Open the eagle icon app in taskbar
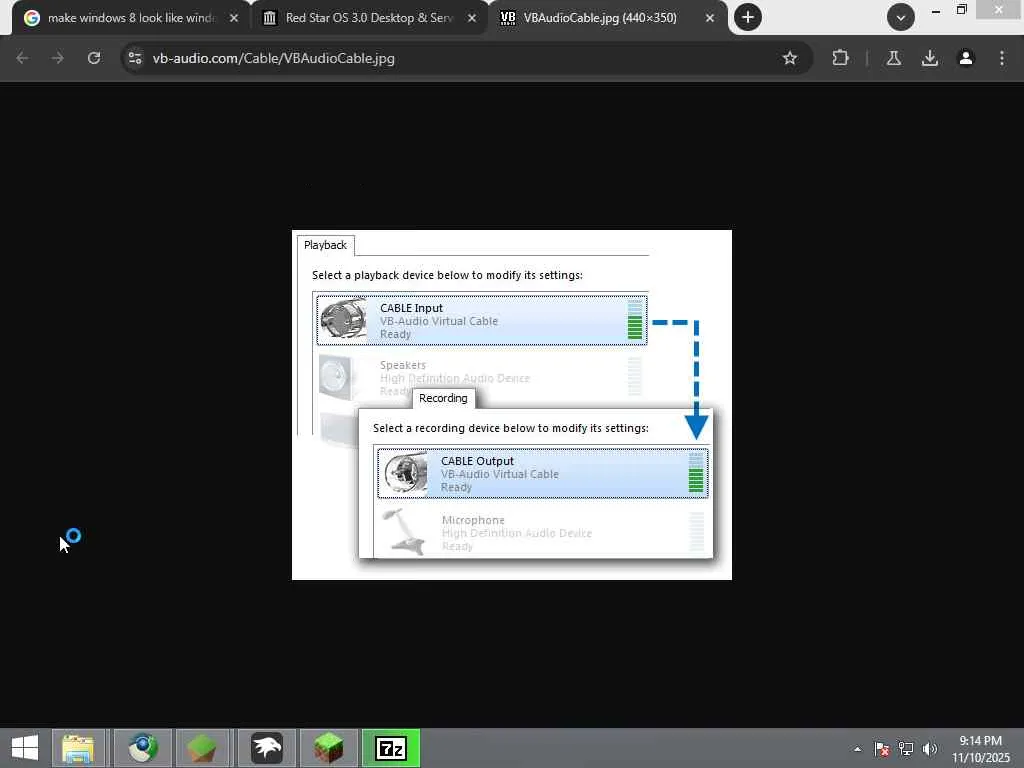 coord(266,748)
